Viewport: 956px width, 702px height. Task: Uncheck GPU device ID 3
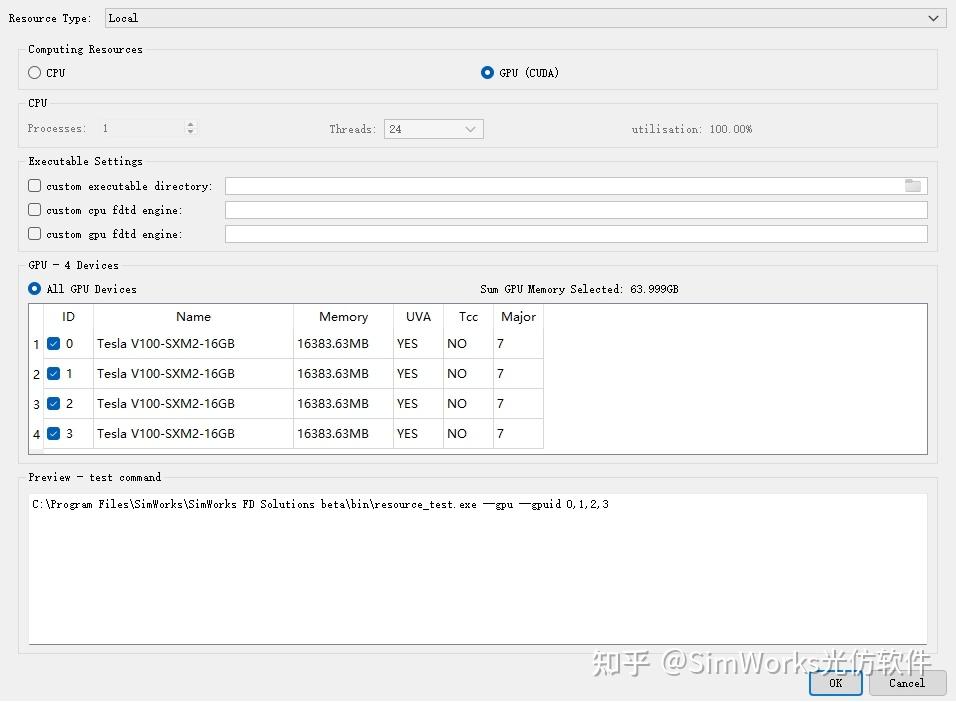coord(54,433)
